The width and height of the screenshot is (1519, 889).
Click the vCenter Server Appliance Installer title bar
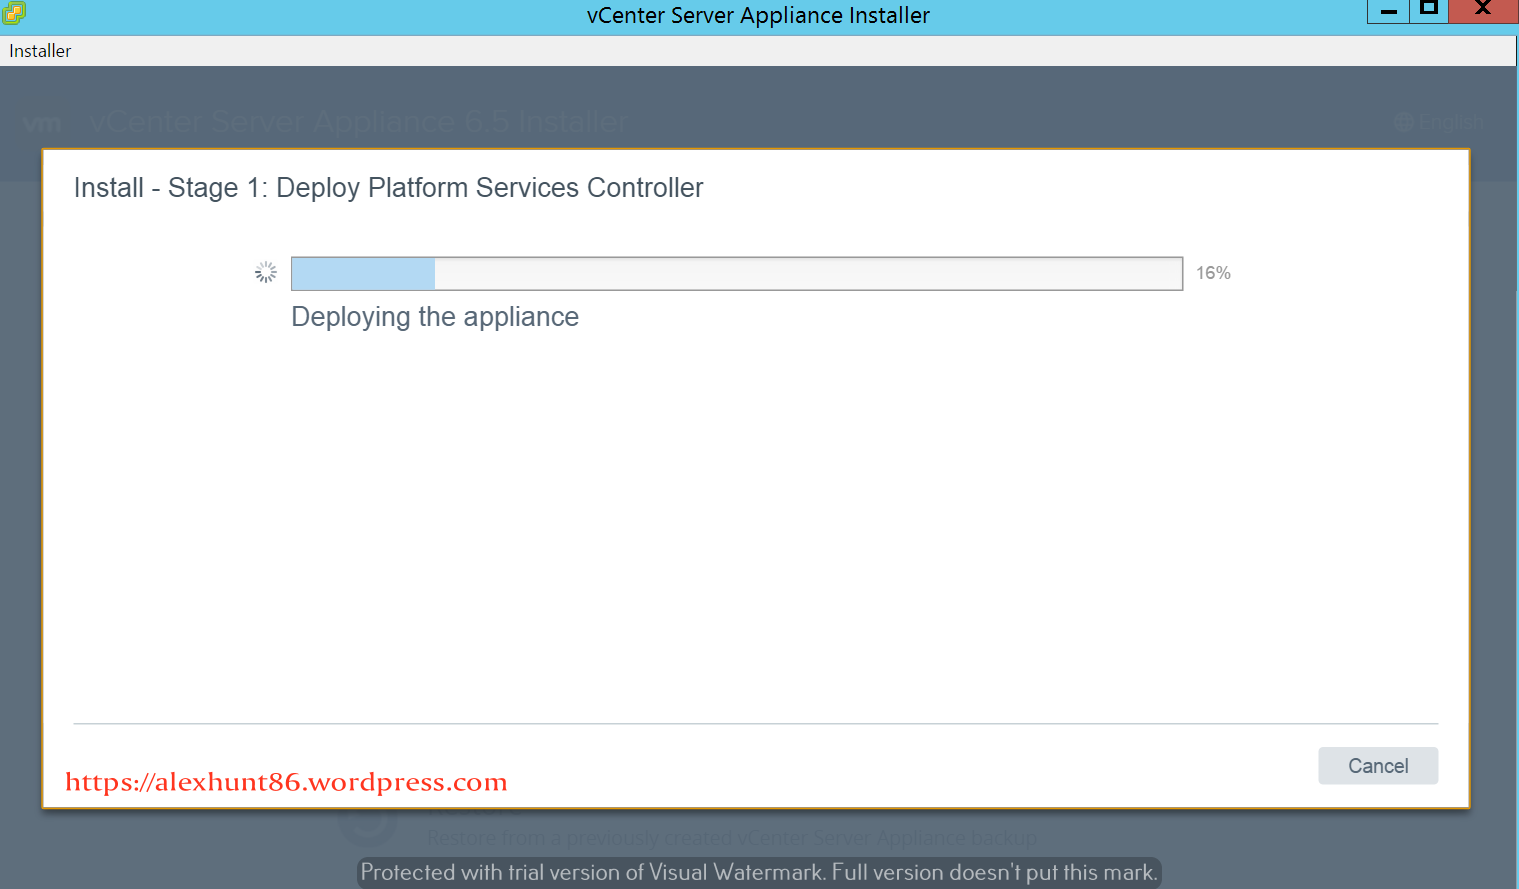(758, 15)
